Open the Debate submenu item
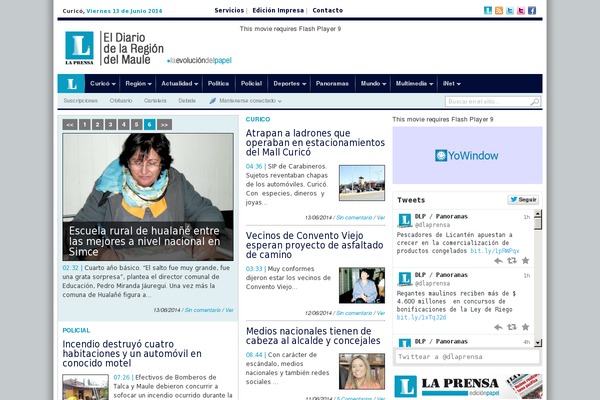600x400 pixels. (x=187, y=101)
